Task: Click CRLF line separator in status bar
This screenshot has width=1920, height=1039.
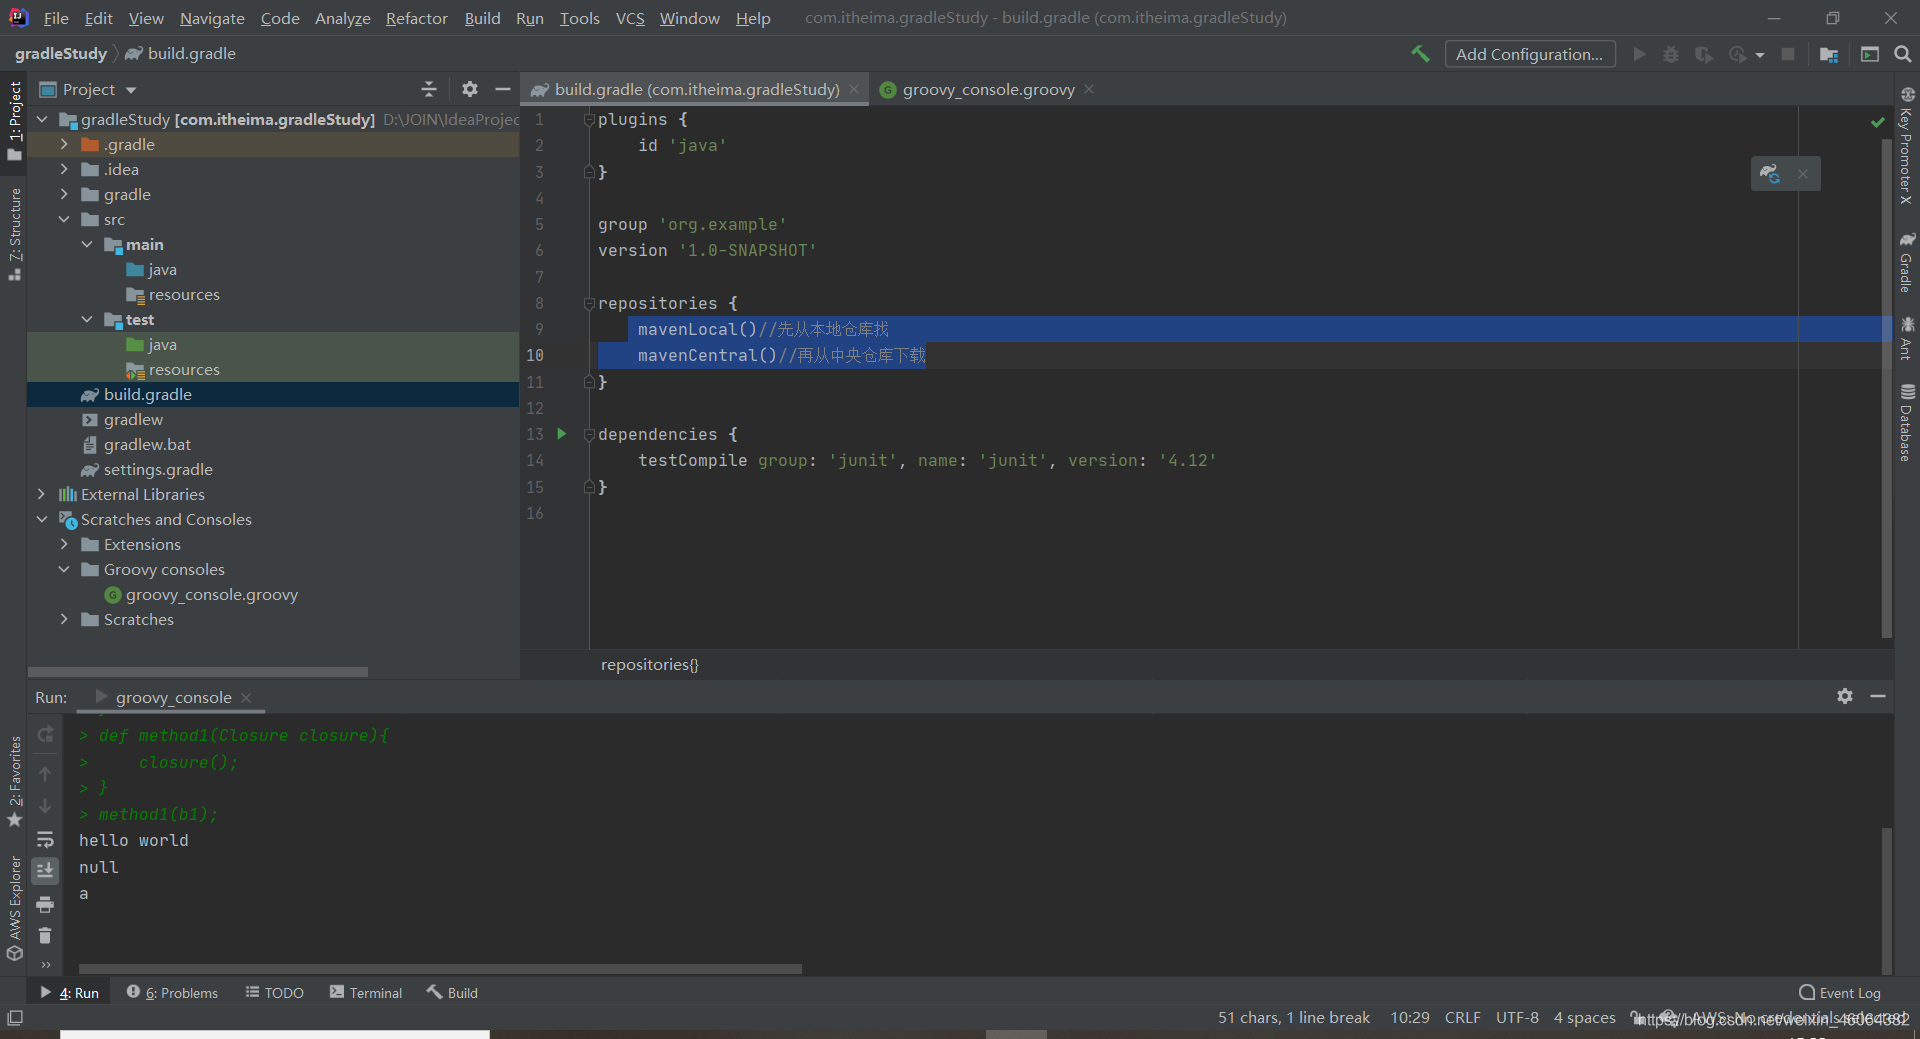Action: [x=1462, y=1017]
